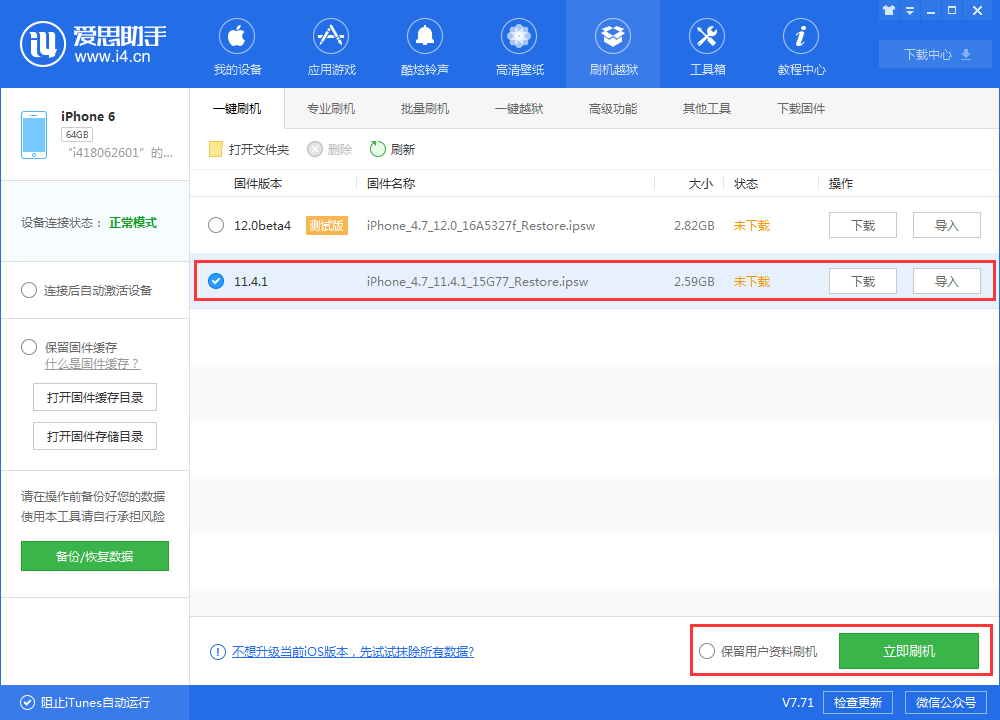Click the 删除 delete icon
1000x720 pixels.
325,148
